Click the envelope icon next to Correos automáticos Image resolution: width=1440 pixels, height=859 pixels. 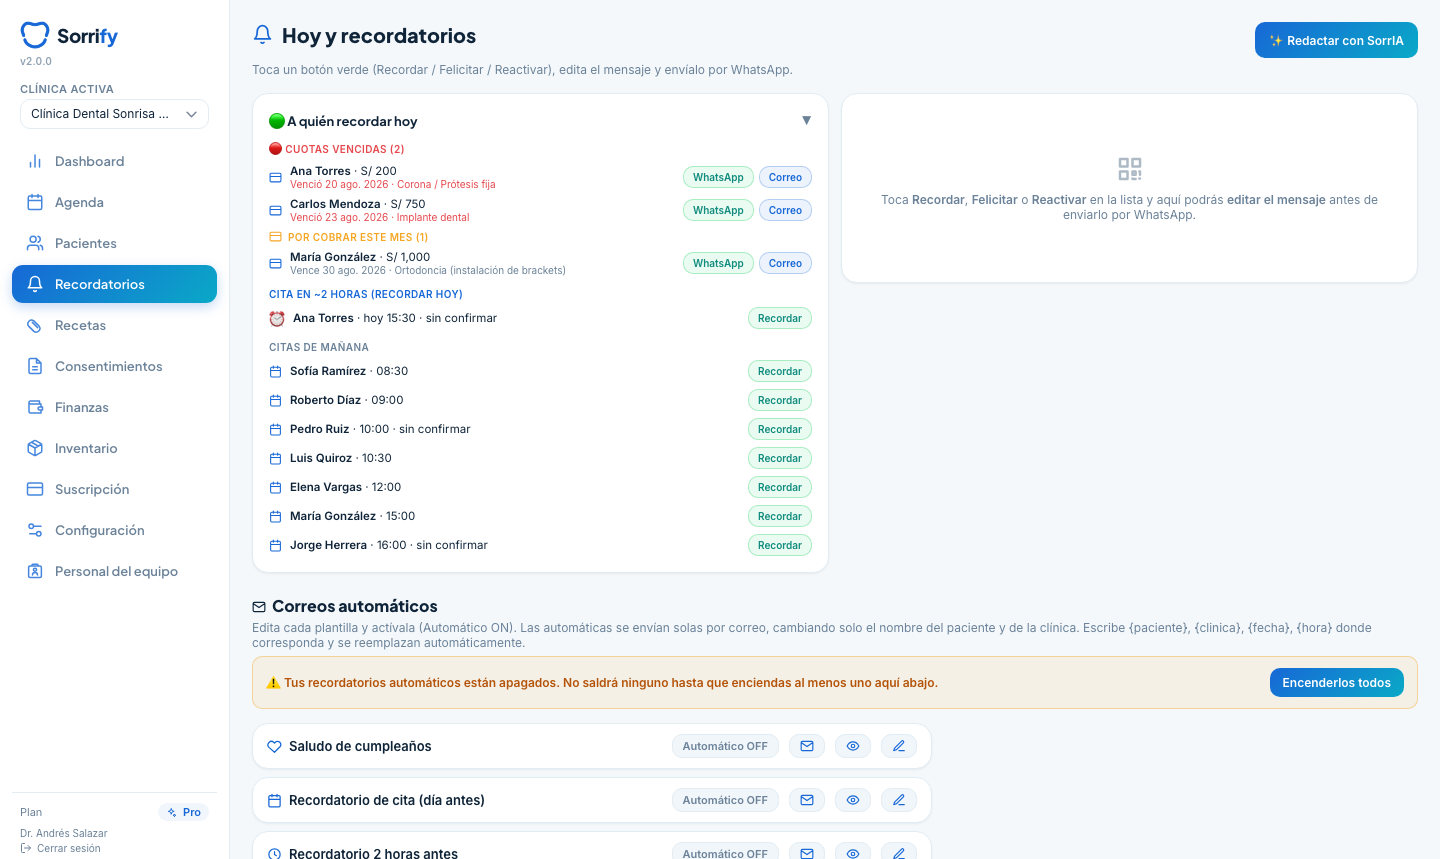pos(259,607)
